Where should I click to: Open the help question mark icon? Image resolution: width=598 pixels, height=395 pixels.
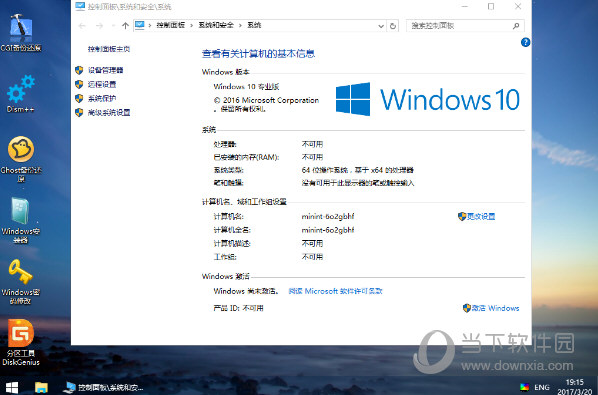pyautogui.click(x=525, y=42)
